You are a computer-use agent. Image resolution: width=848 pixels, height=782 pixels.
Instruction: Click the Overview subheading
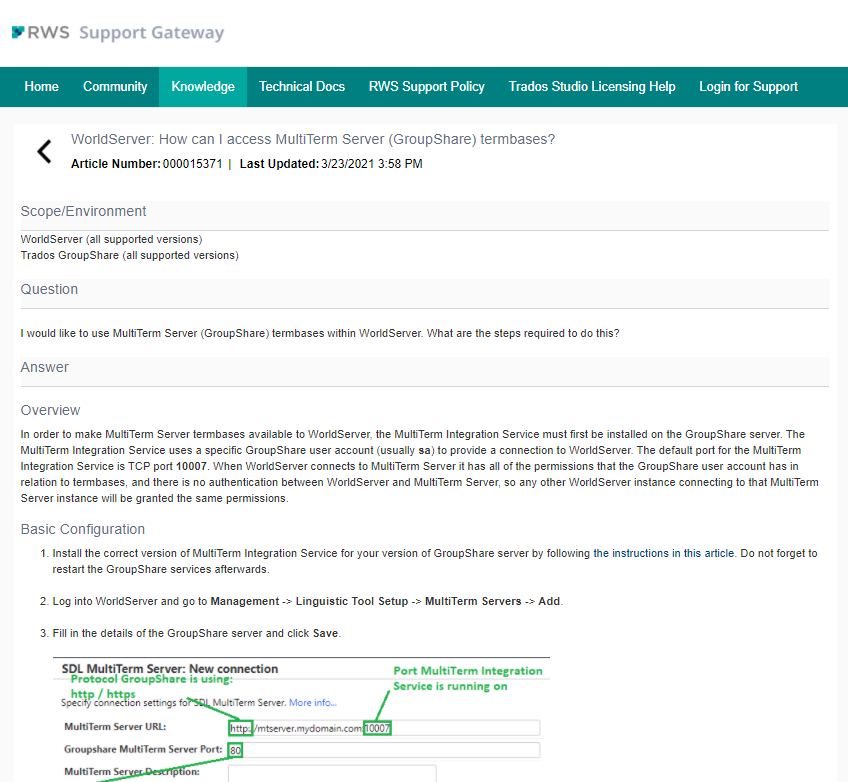click(50, 410)
